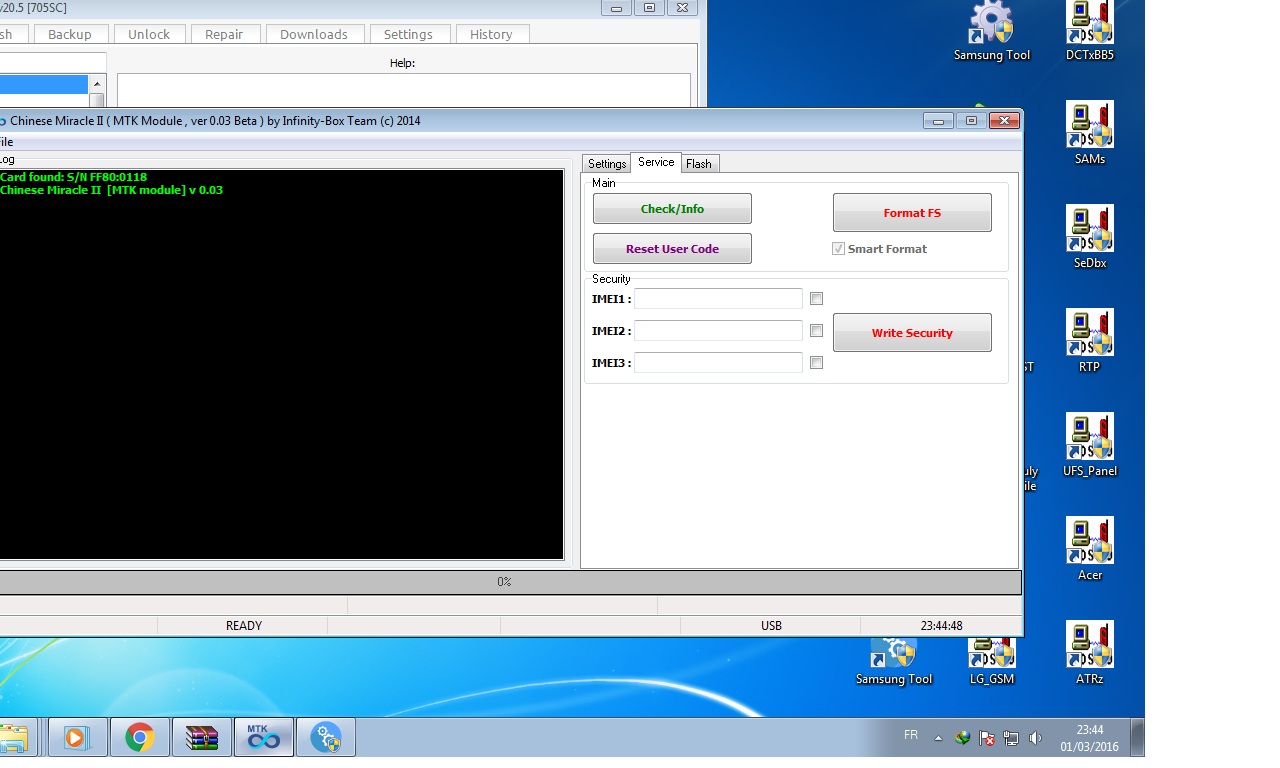Screen dimensions: 1280x768
Task: Click the 0% progress bar
Action: 510,582
